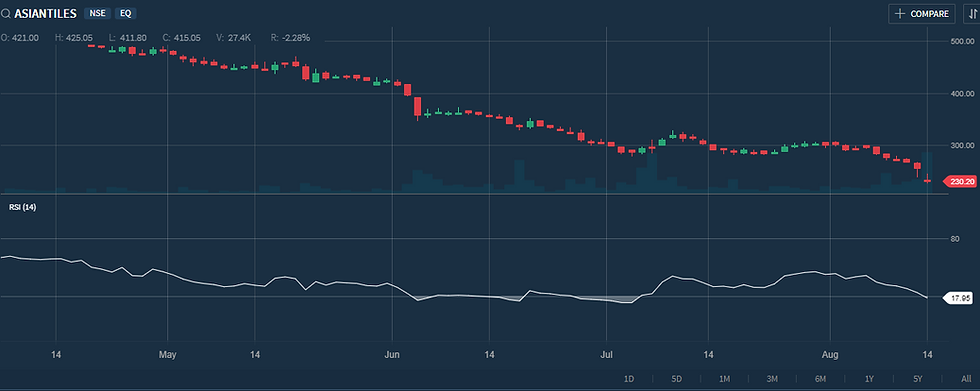
Task: Switch chart range to 1Y
Action: [869, 379]
